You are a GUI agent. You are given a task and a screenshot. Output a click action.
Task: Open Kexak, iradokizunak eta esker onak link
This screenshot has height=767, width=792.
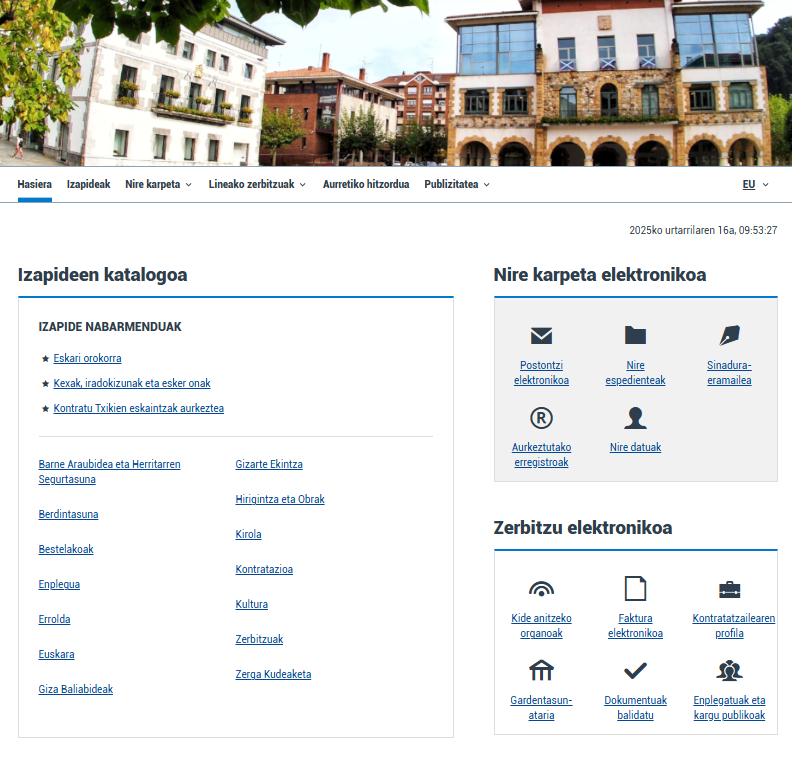pos(132,383)
